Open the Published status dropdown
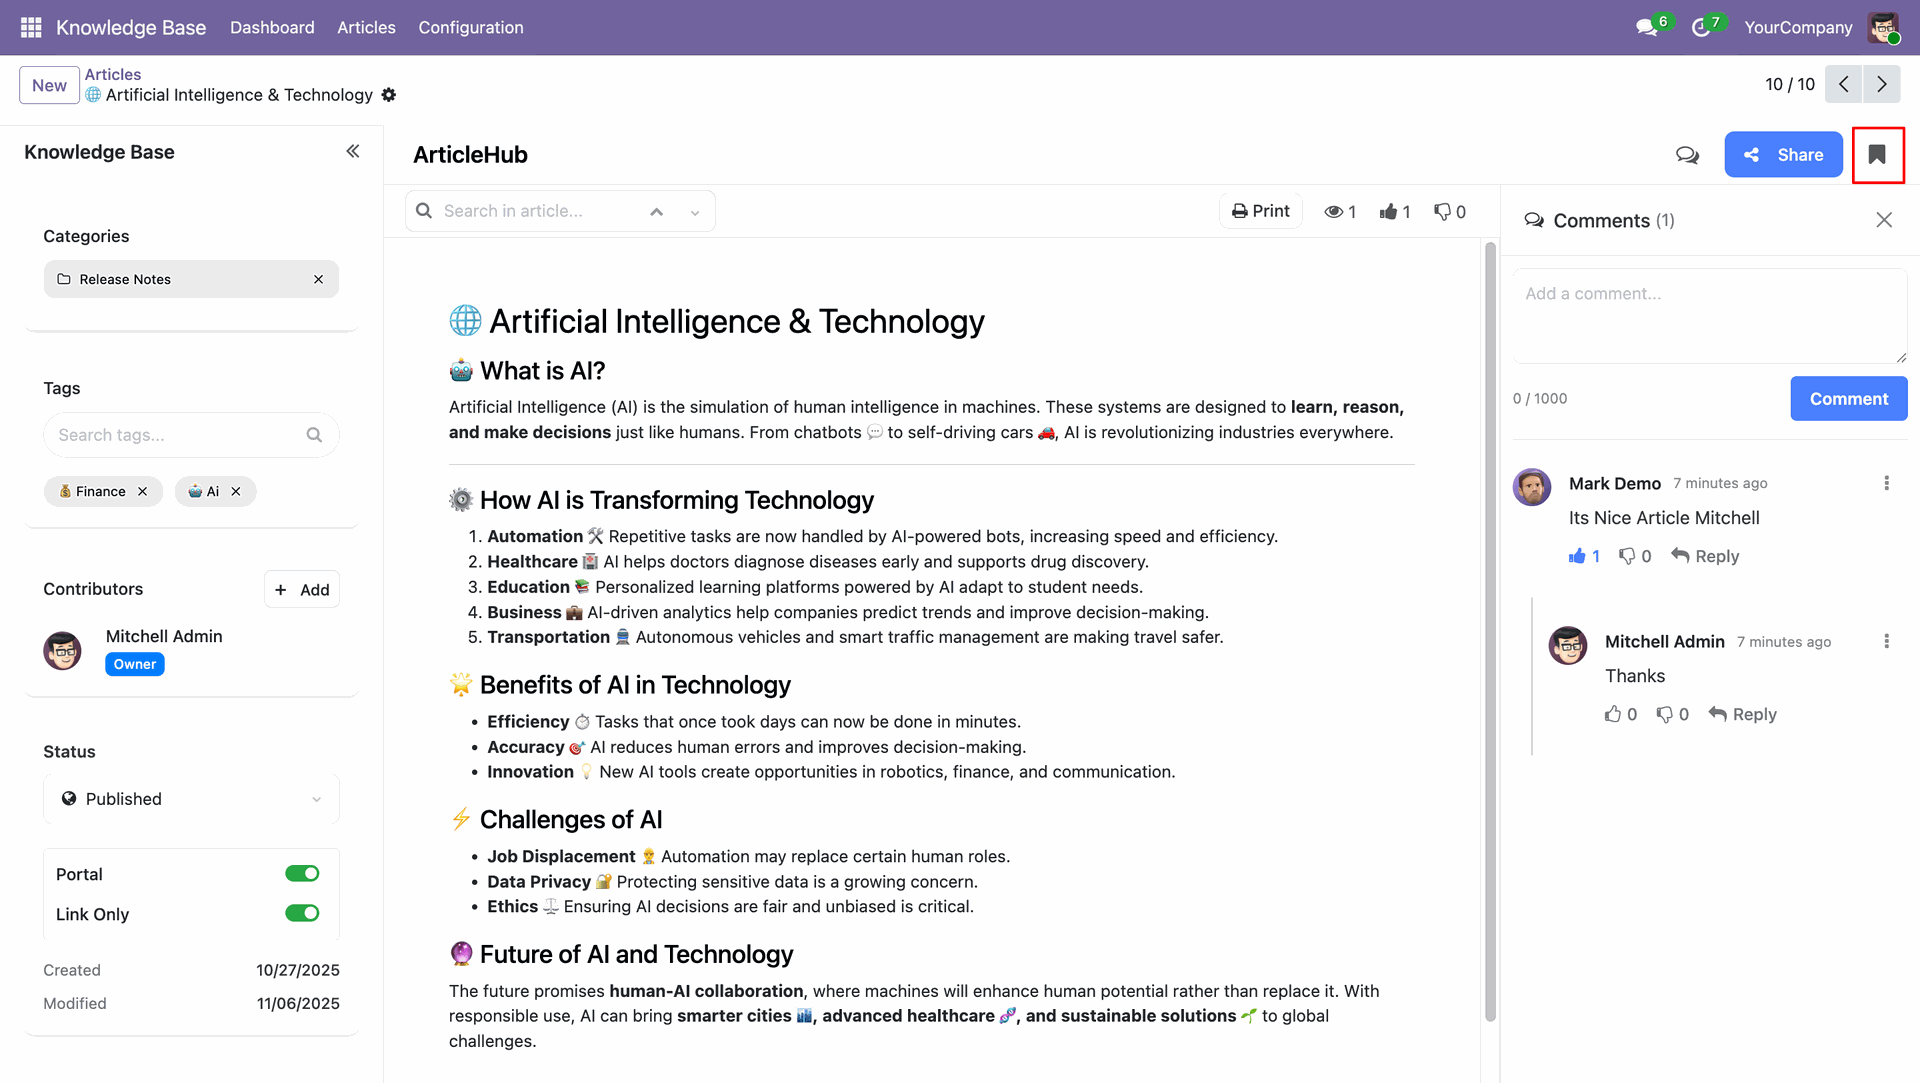 pos(191,799)
